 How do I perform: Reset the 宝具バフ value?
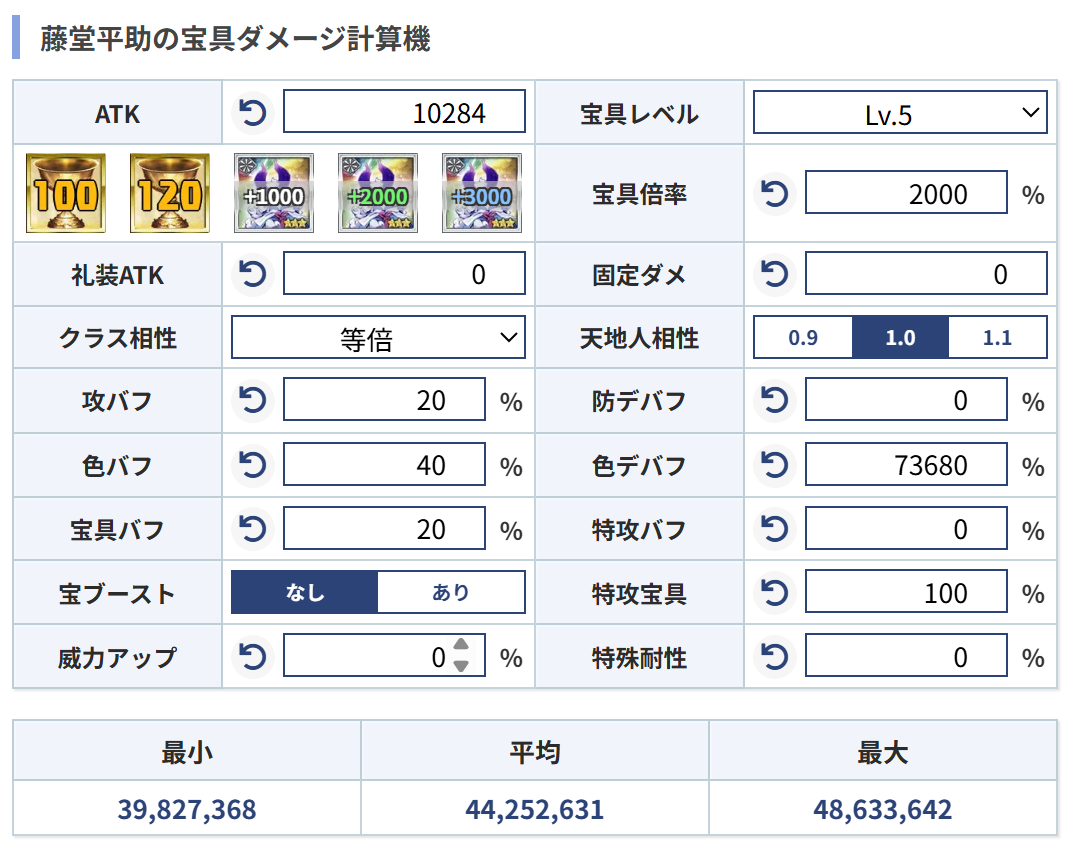tap(252, 529)
